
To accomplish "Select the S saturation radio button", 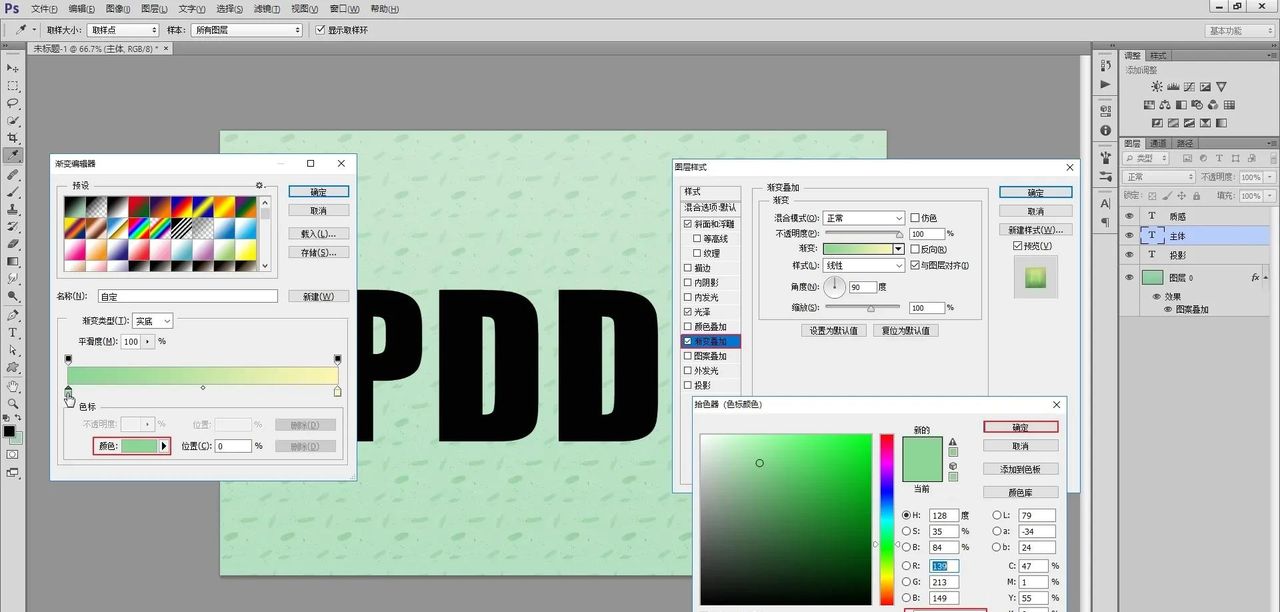I will pyautogui.click(x=906, y=532).
